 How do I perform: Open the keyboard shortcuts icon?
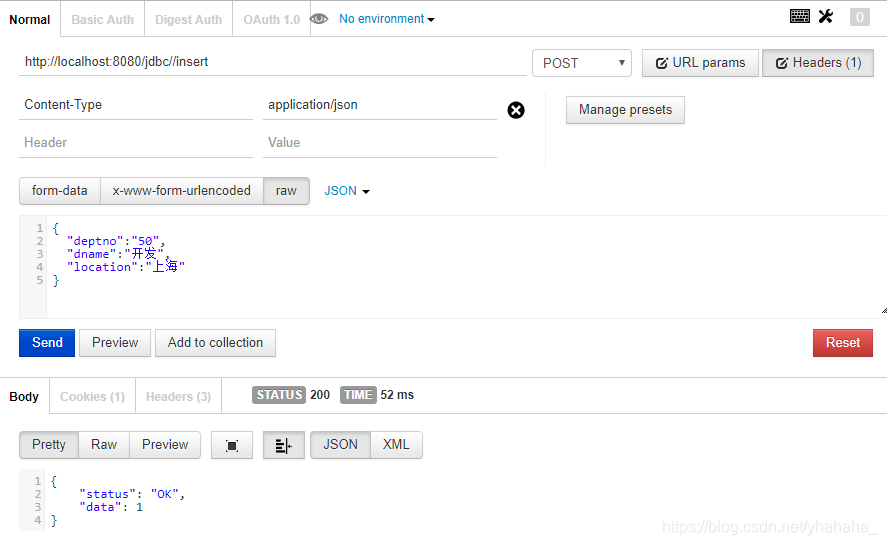click(799, 16)
